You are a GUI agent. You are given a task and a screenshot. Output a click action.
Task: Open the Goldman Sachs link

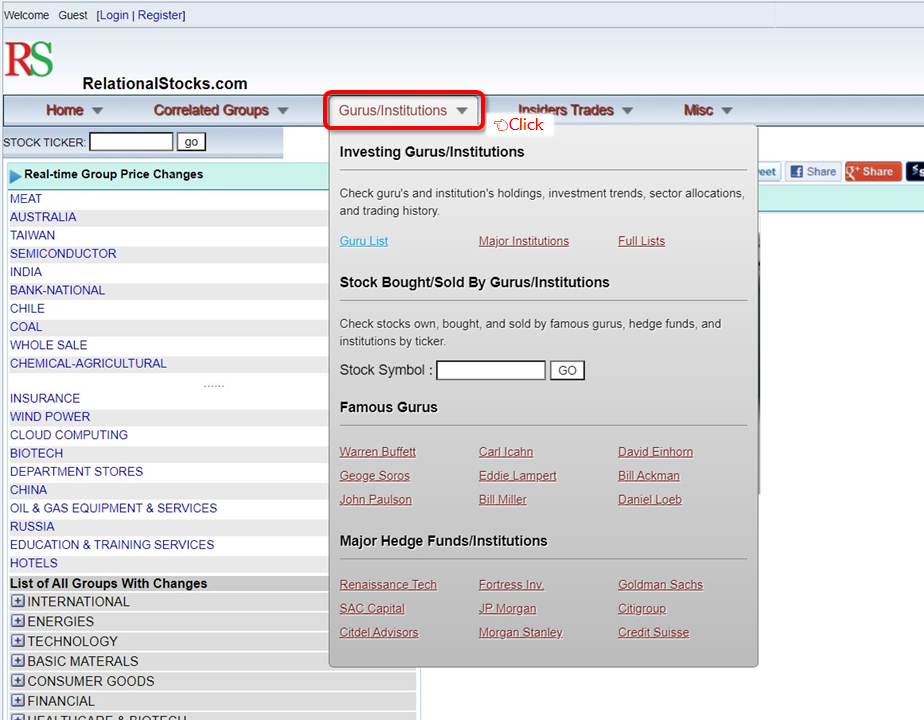[x=660, y=584]
